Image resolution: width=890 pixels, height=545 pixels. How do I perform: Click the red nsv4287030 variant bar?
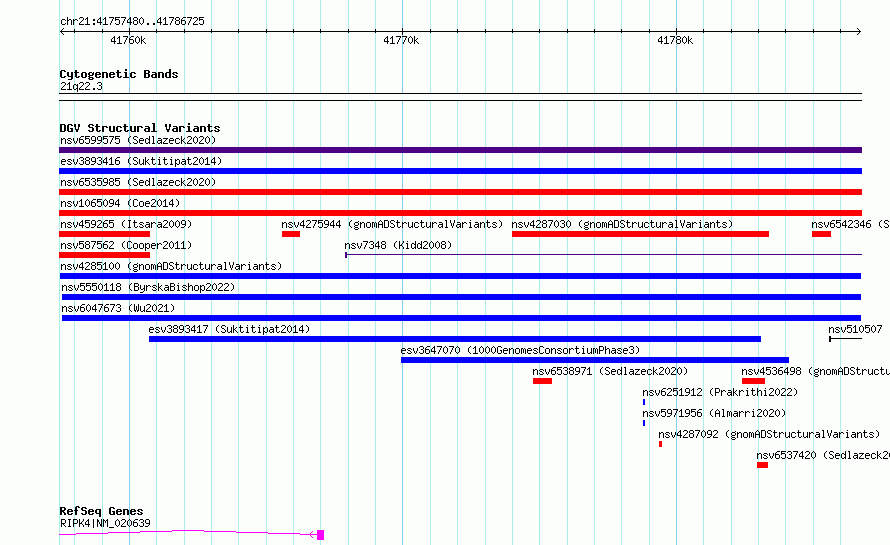pyautogui.click(x=640, y=234)
